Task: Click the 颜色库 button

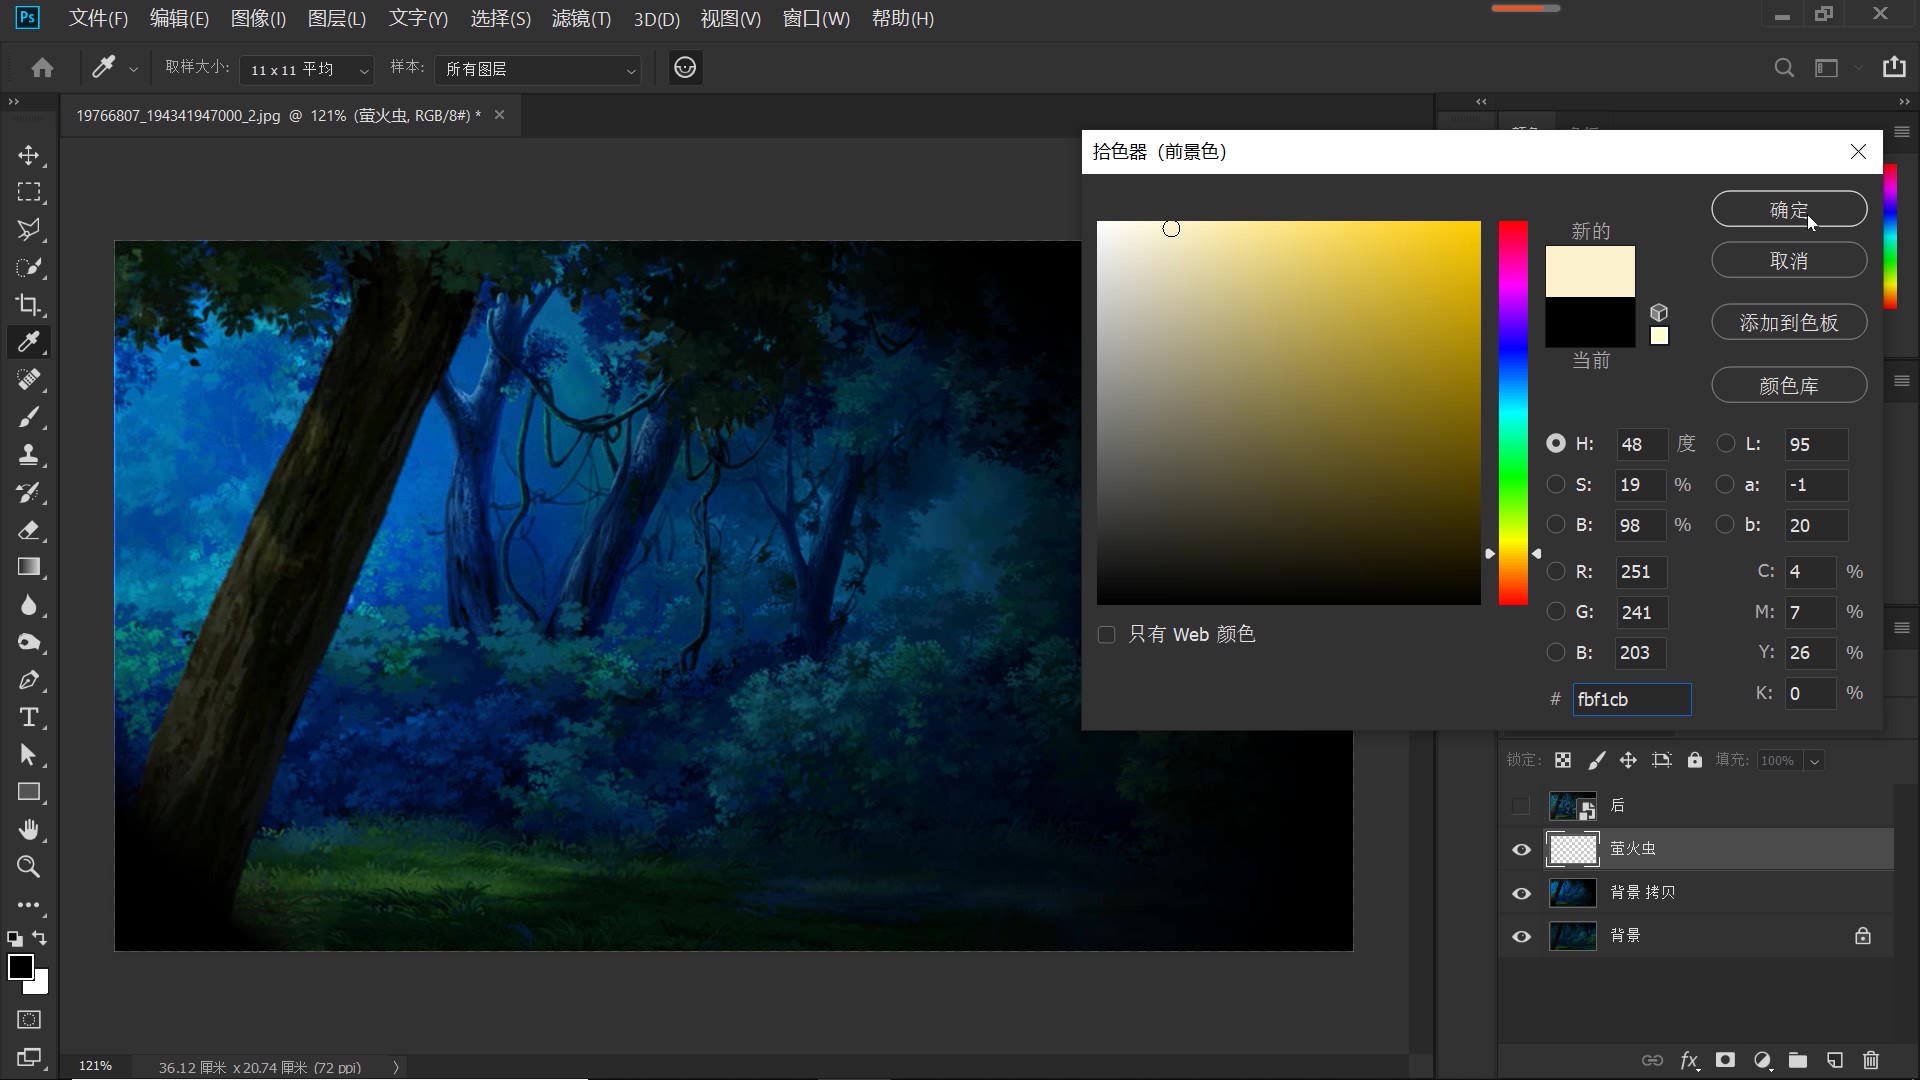Action: (1789, 385)
